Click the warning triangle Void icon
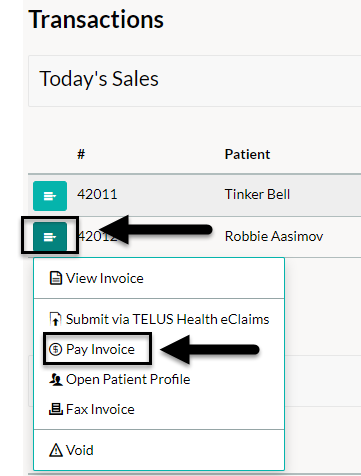361x476 pixels. (x=56, y=450)
